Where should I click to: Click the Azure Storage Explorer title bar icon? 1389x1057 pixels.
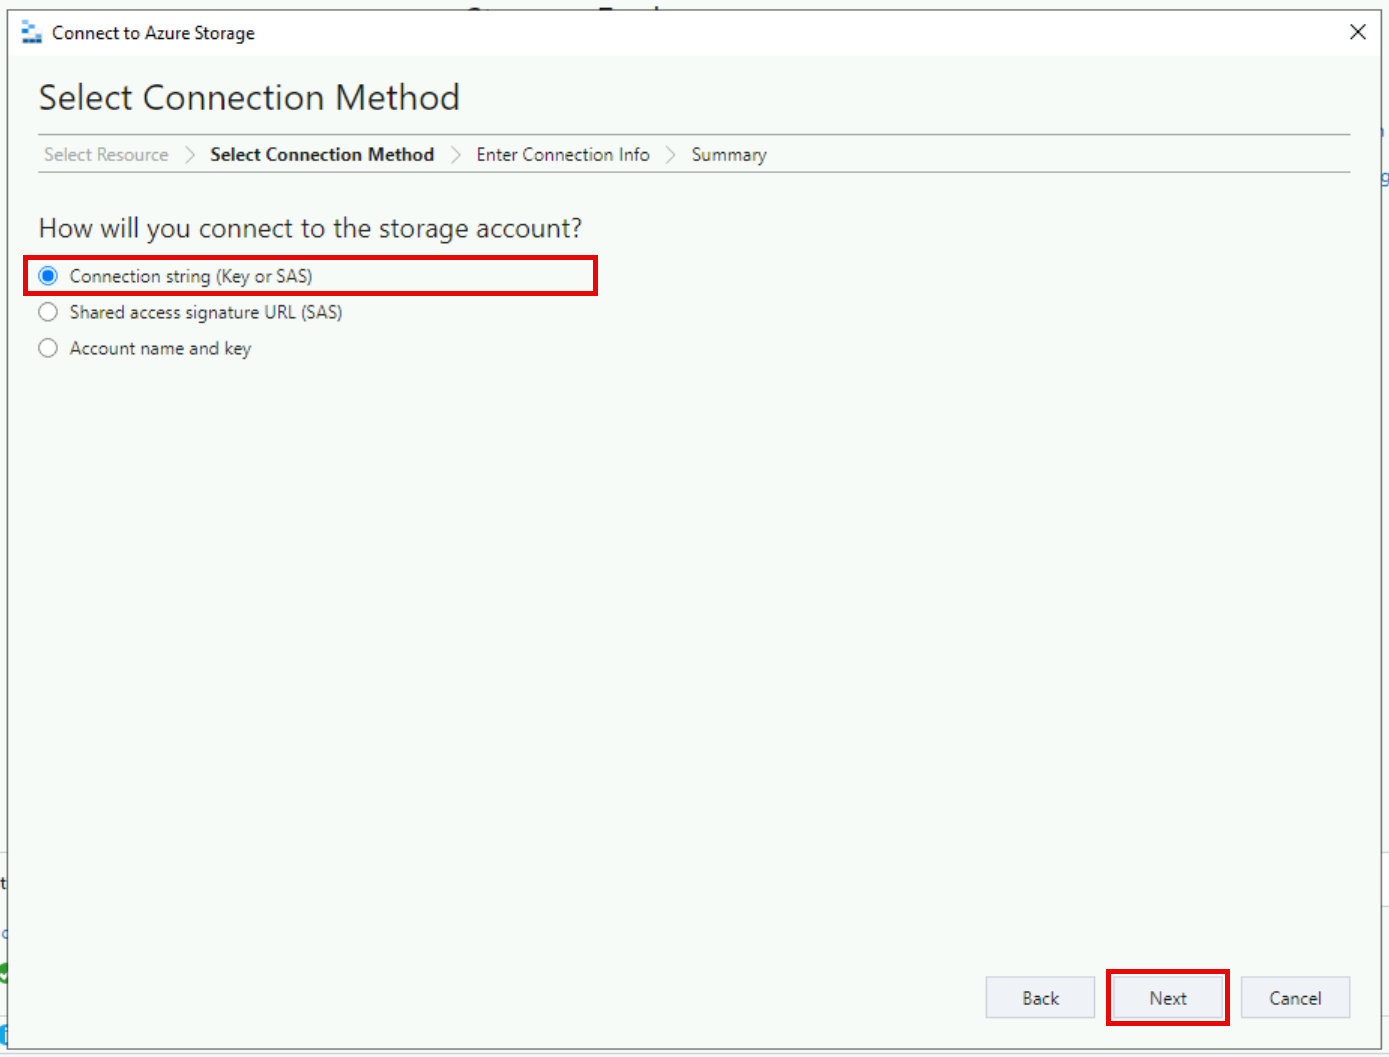click(31, 33)
